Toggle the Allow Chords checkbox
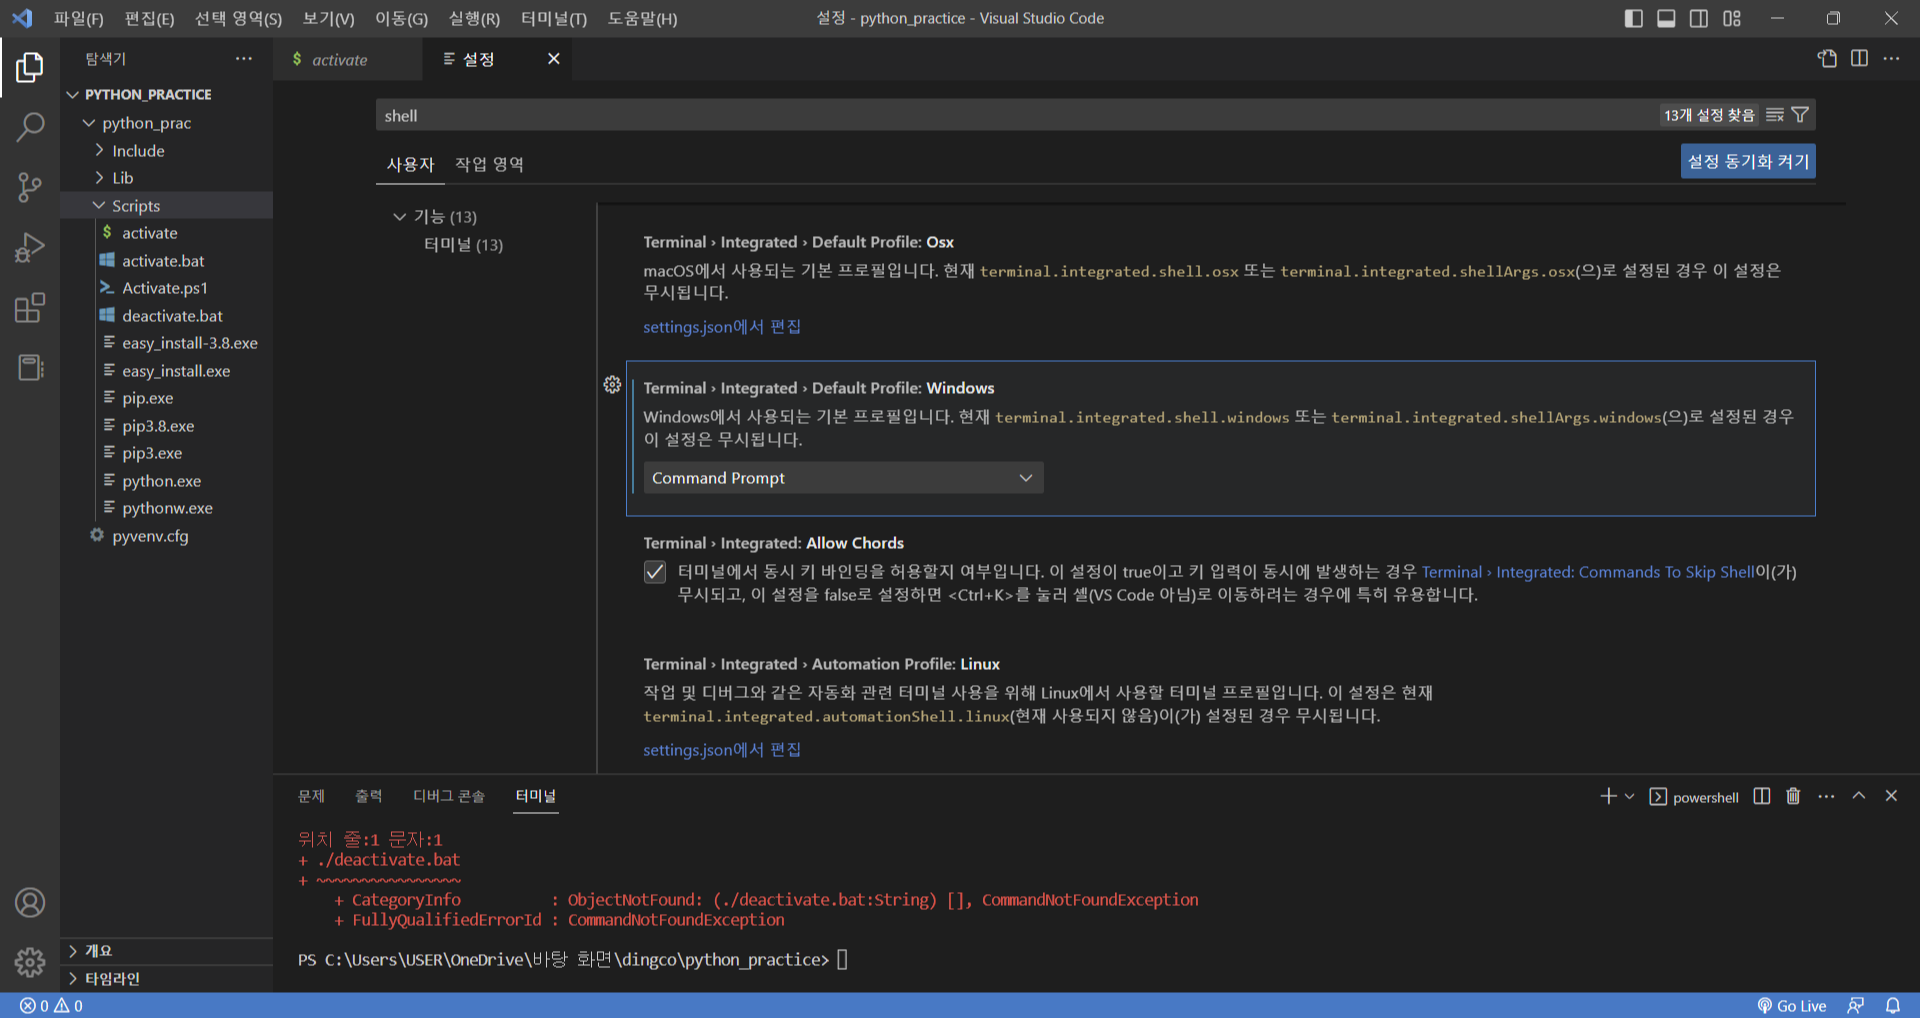Viewport: 1920px width, 1018px height. pos(655,572)
